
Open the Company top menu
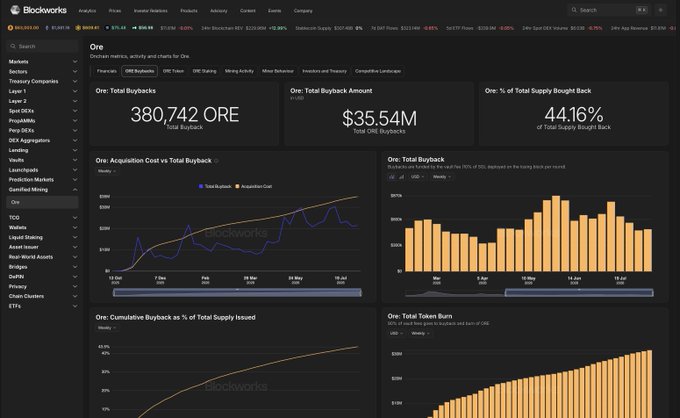(x=303, y=10)
